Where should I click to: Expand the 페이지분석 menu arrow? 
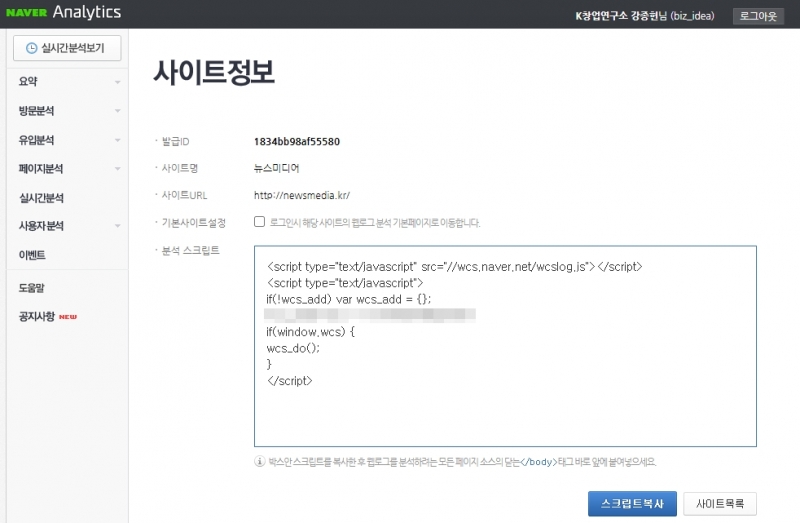[118, 168]
